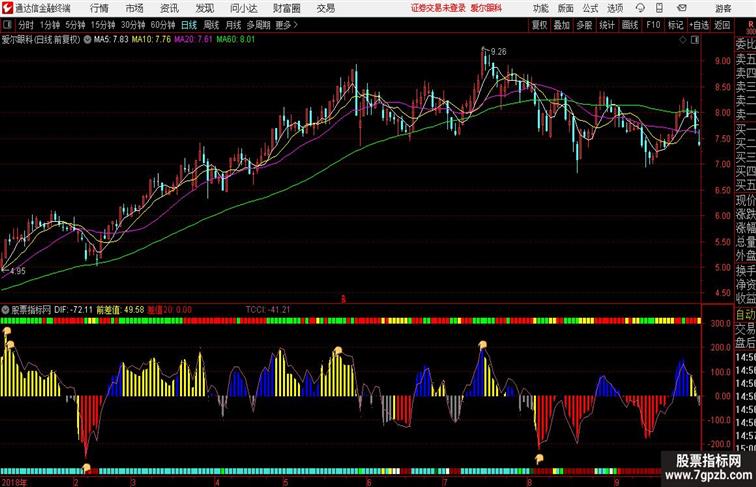Click the 通达信 app logo icon
The width and height of the screenshot is (756, 487).
pos(7,8)
